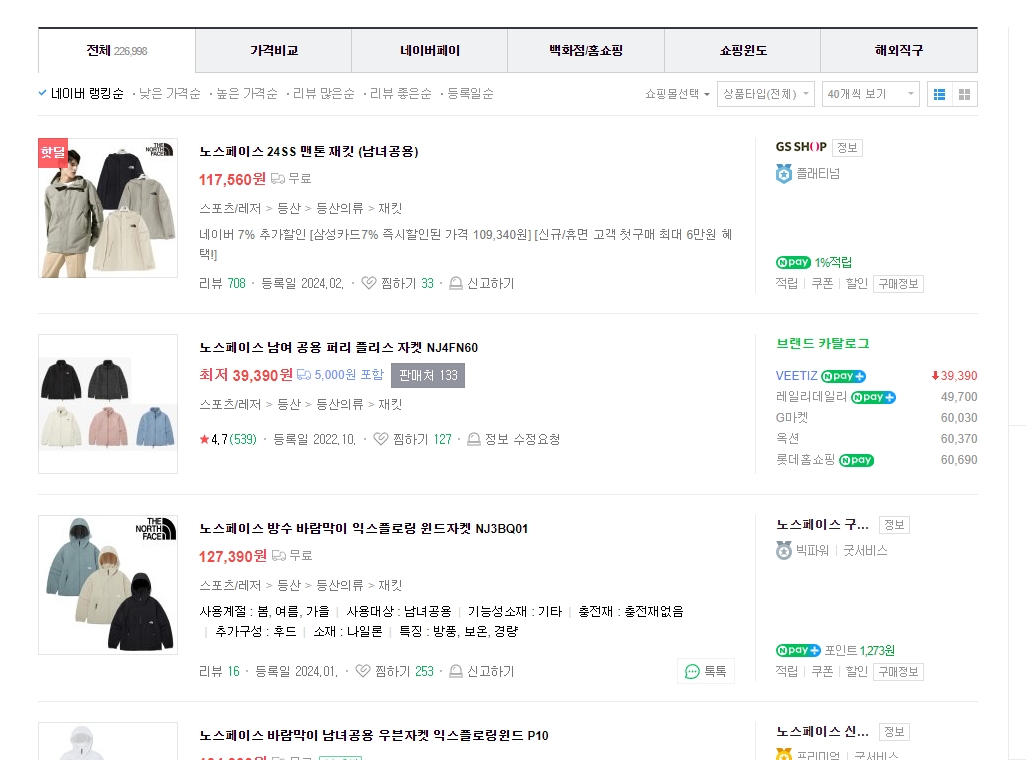This screenshot has height=760, width=1026.
Task: Click bell icon beside 정보 수정요청
Action: point(474,439)
